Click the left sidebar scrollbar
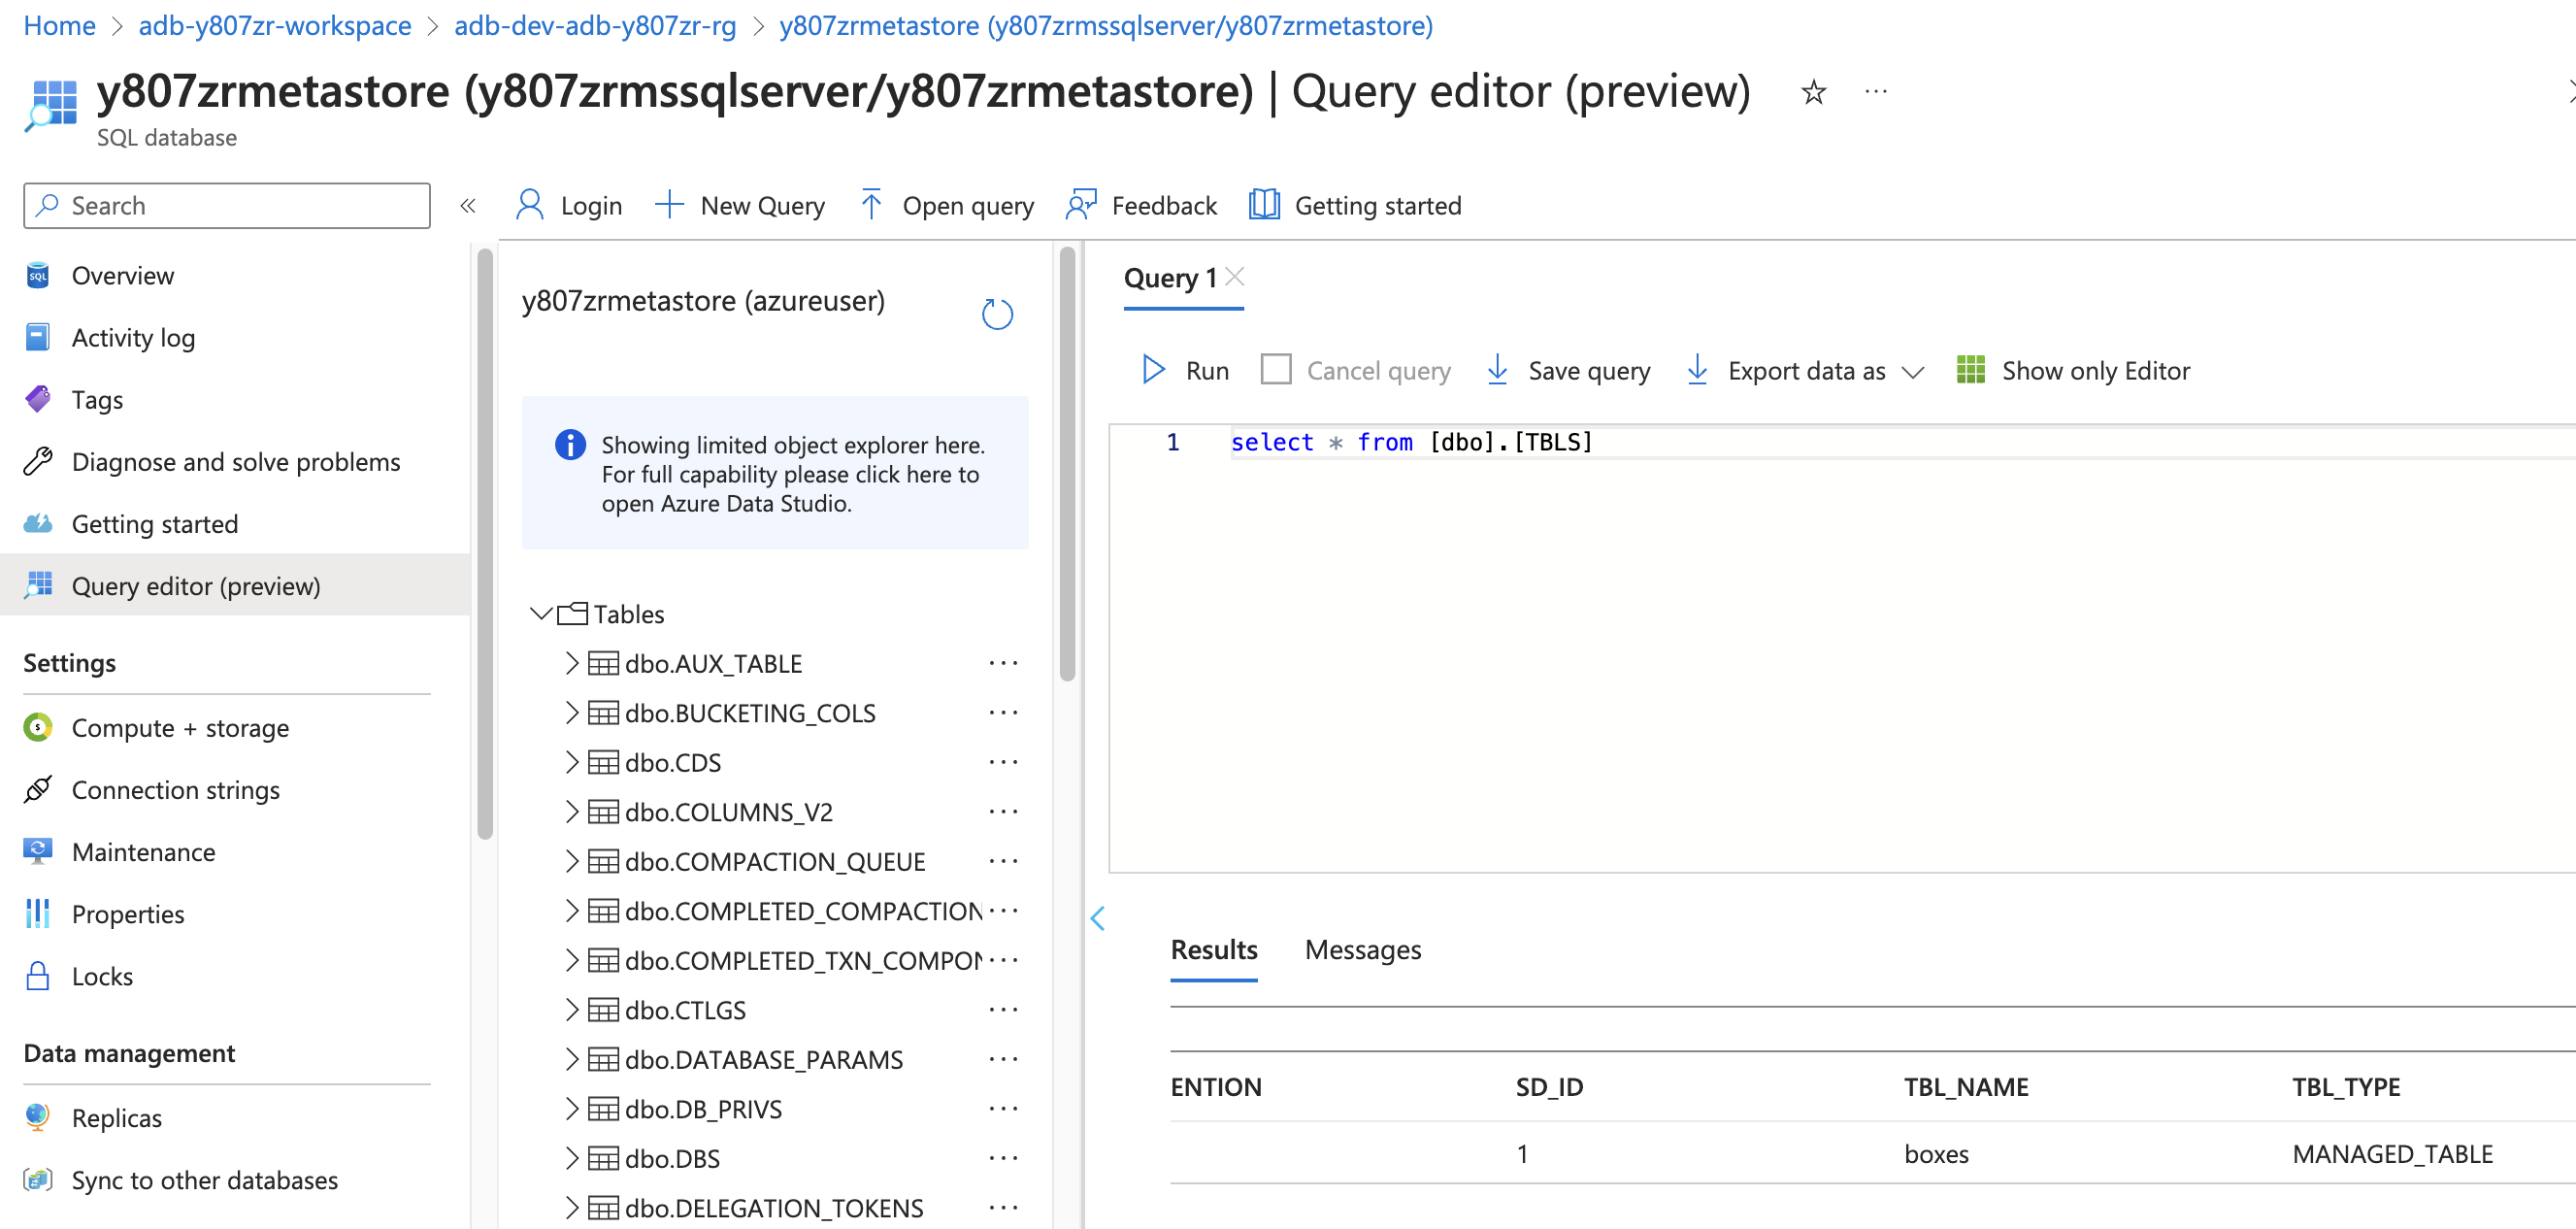The width and height of the screenshot is (2576, 1229). pos(485,545)
